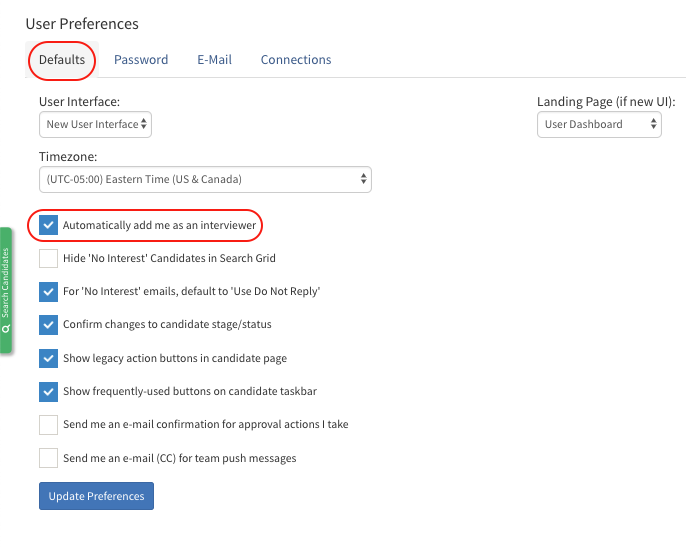The height and width of the screenshot is (547, 686).
Task: Click the 'Automatically add me as an interviewer' label
Action: (x=159, y=225)
